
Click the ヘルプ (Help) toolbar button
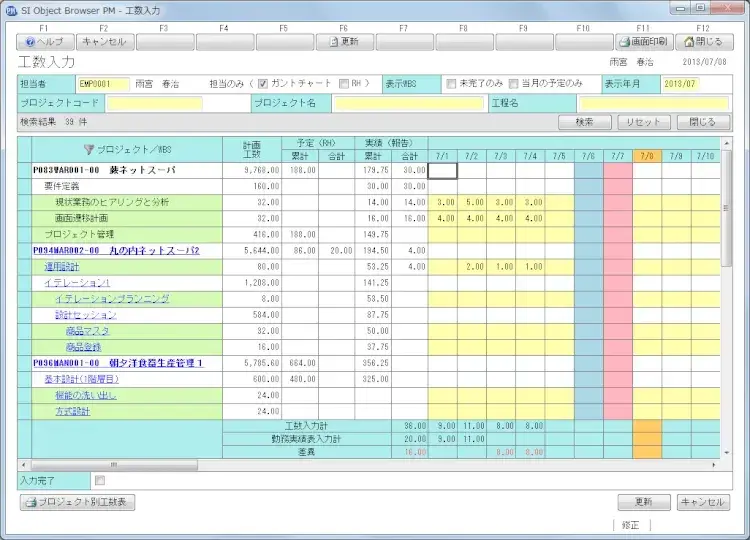coord(45,42)
